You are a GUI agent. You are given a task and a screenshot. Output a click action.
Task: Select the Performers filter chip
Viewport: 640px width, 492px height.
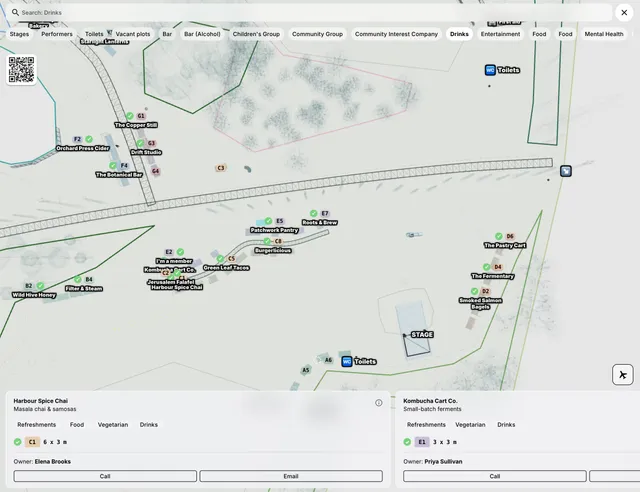pos(57,34)
